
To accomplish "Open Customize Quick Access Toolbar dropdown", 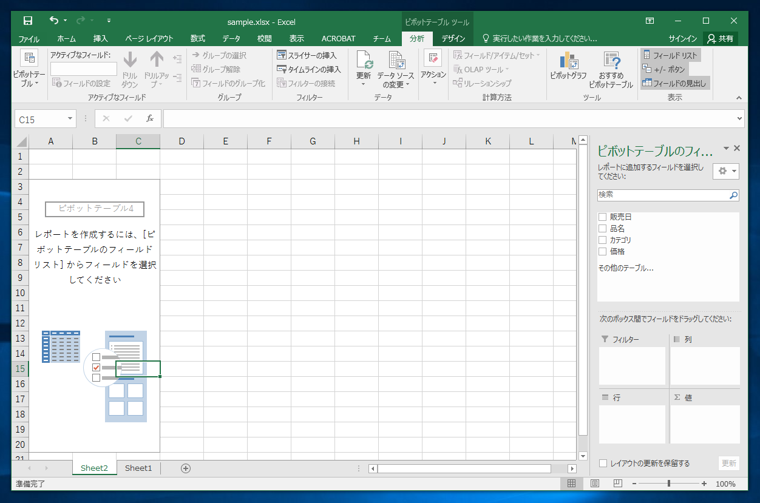I will coord(109,20).
